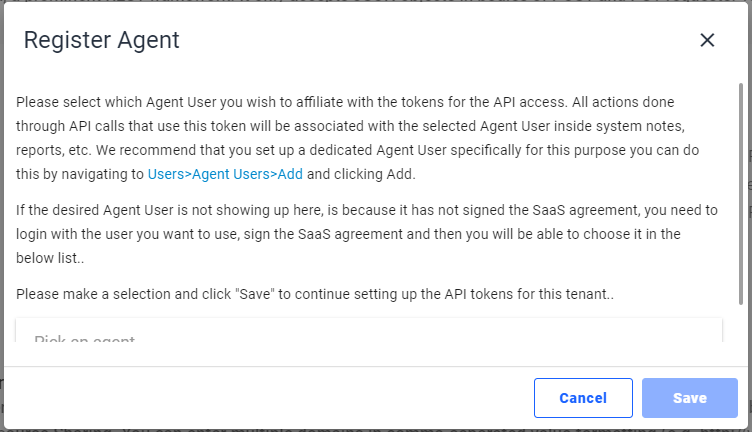Expand the Pick an agent dropdown
Viewport: 752px width, 432px height.
click(369, 330)
